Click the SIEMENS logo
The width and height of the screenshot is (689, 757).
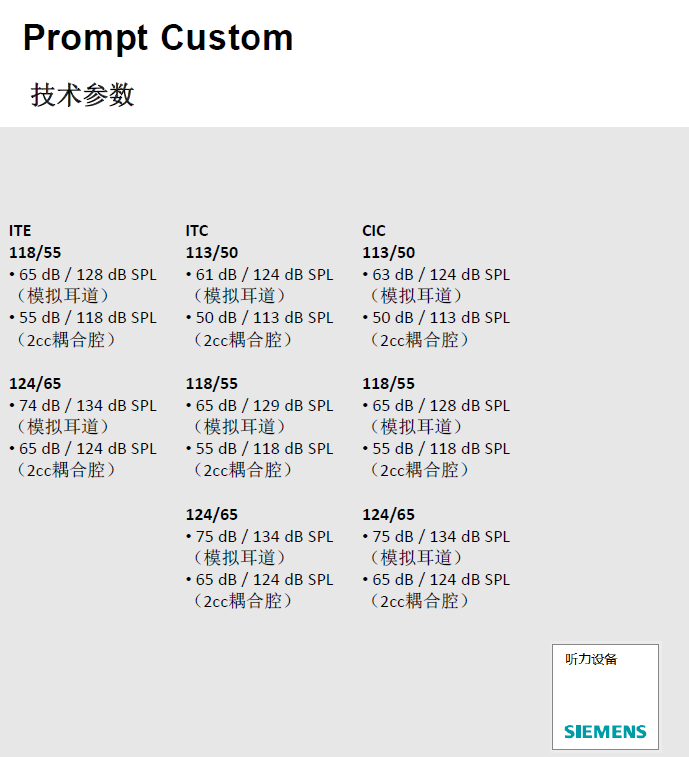tap(605, 731)
